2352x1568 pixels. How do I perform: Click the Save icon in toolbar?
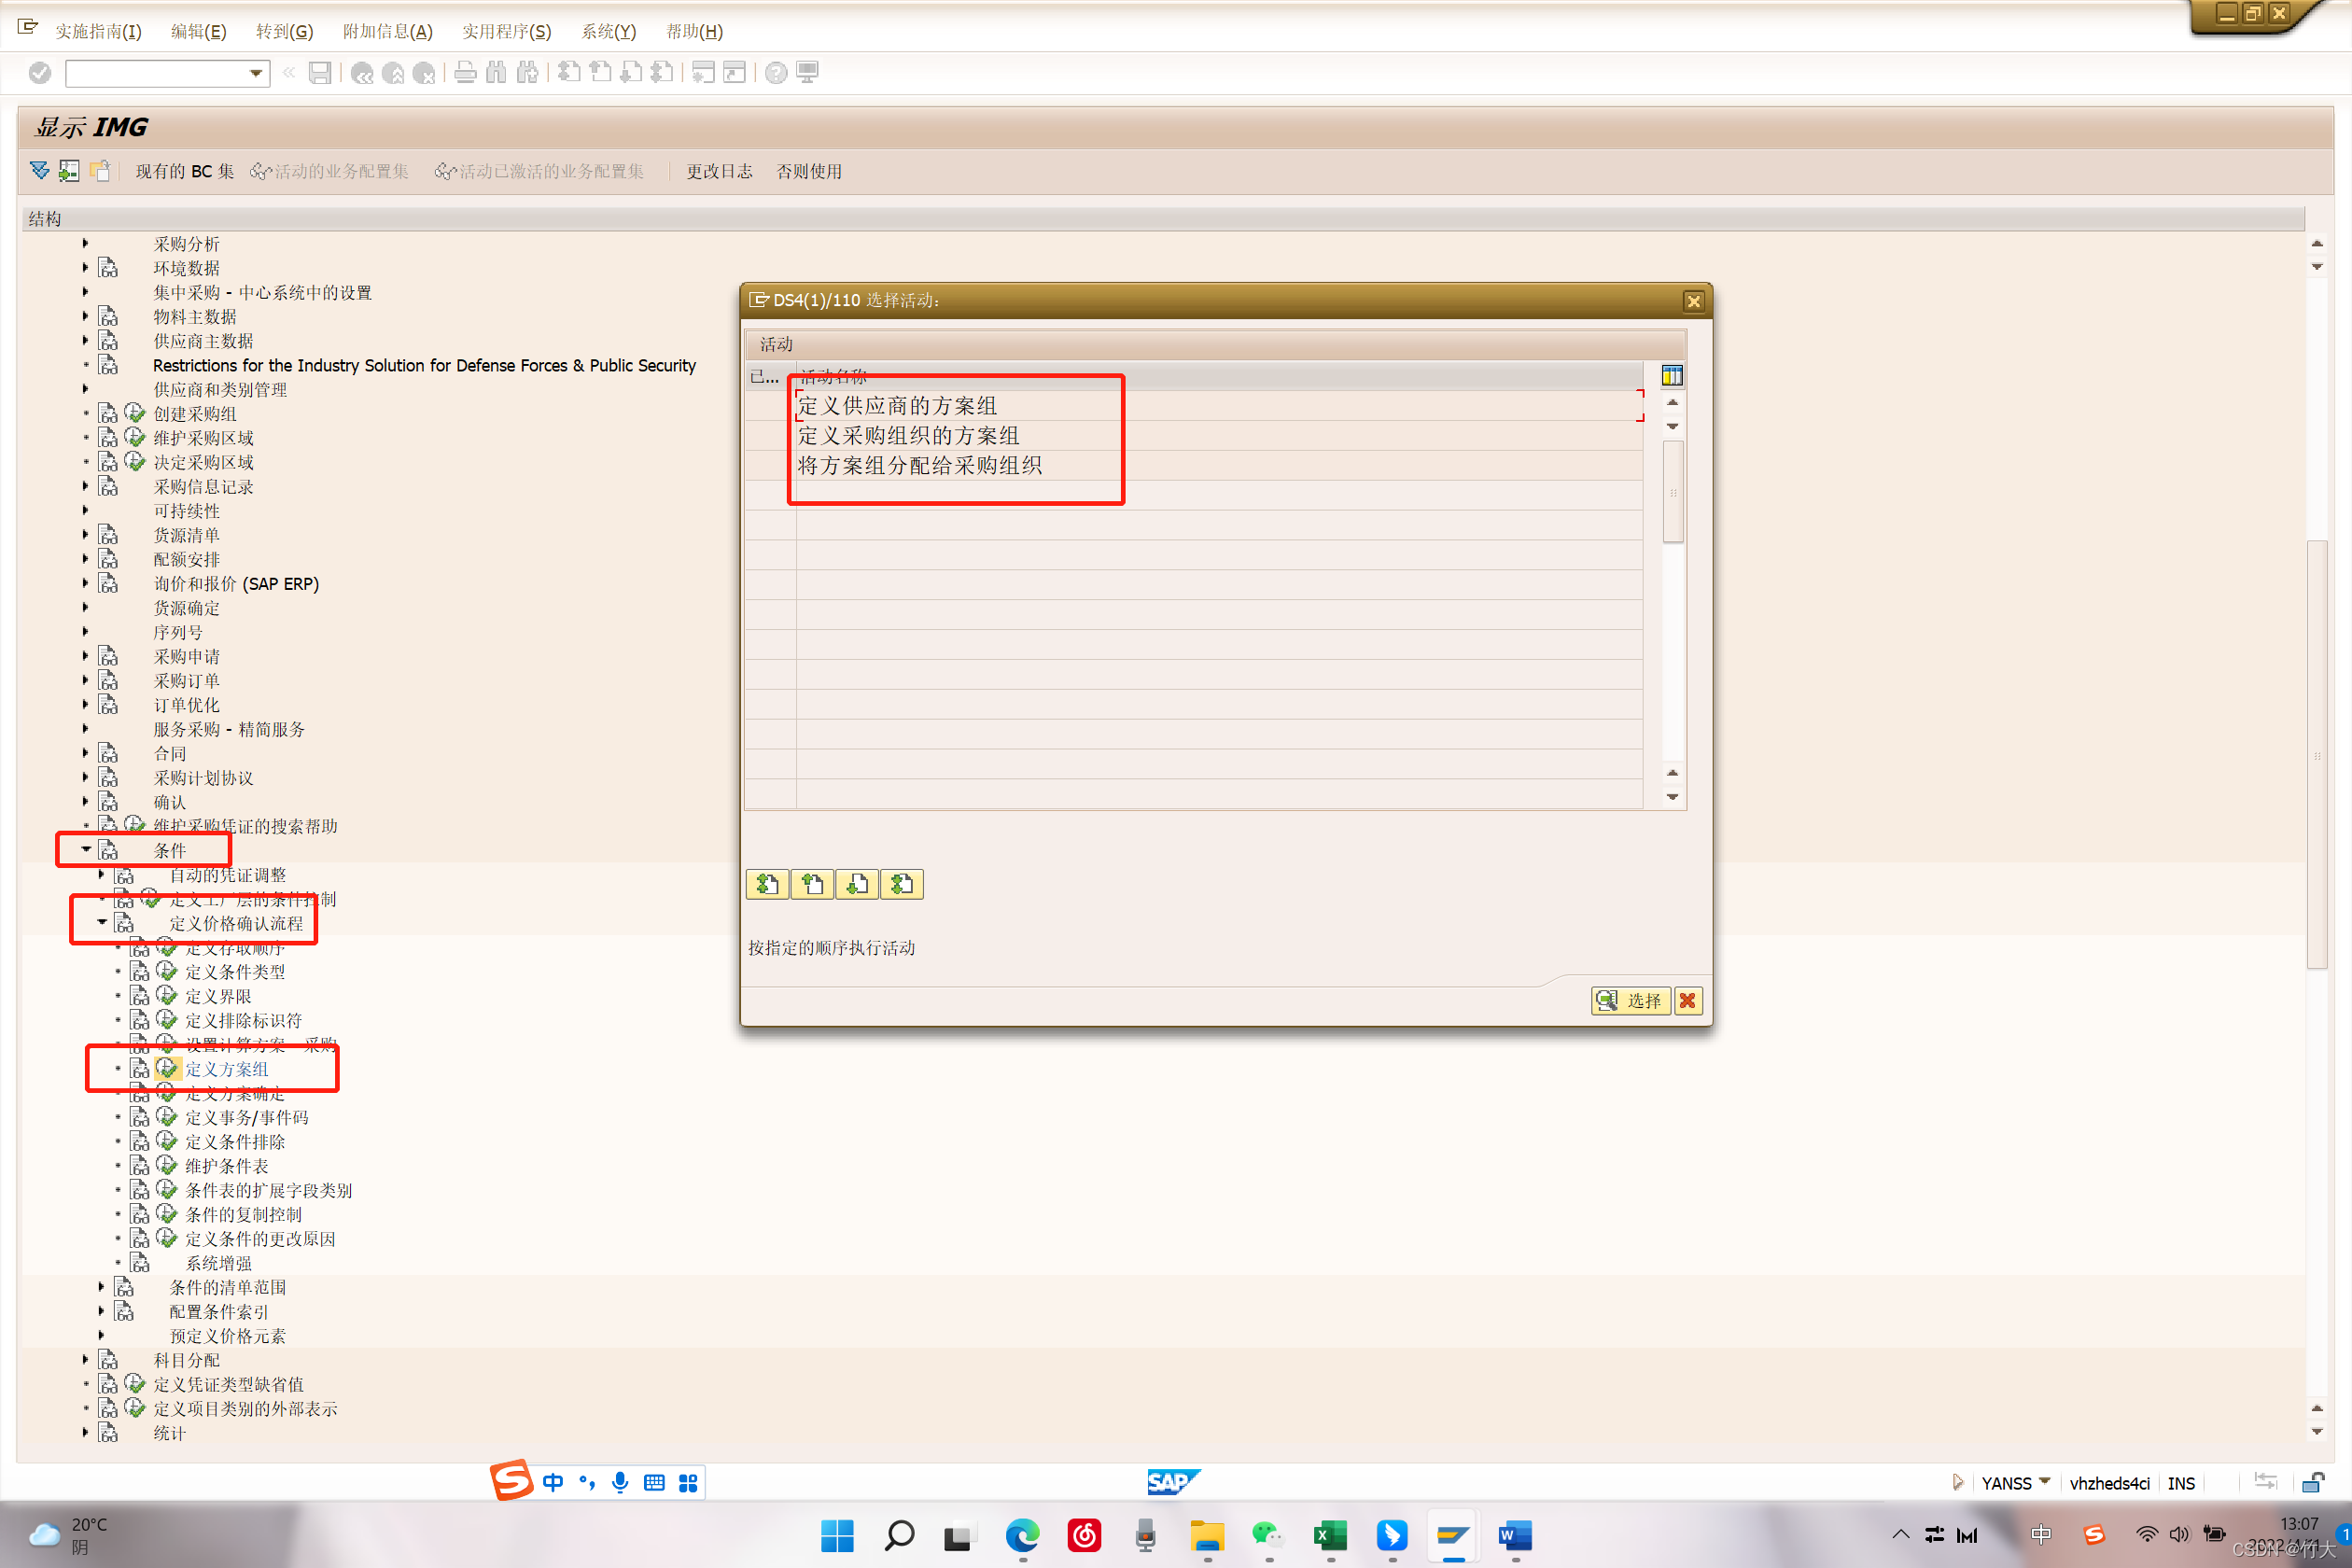point(319,73)
